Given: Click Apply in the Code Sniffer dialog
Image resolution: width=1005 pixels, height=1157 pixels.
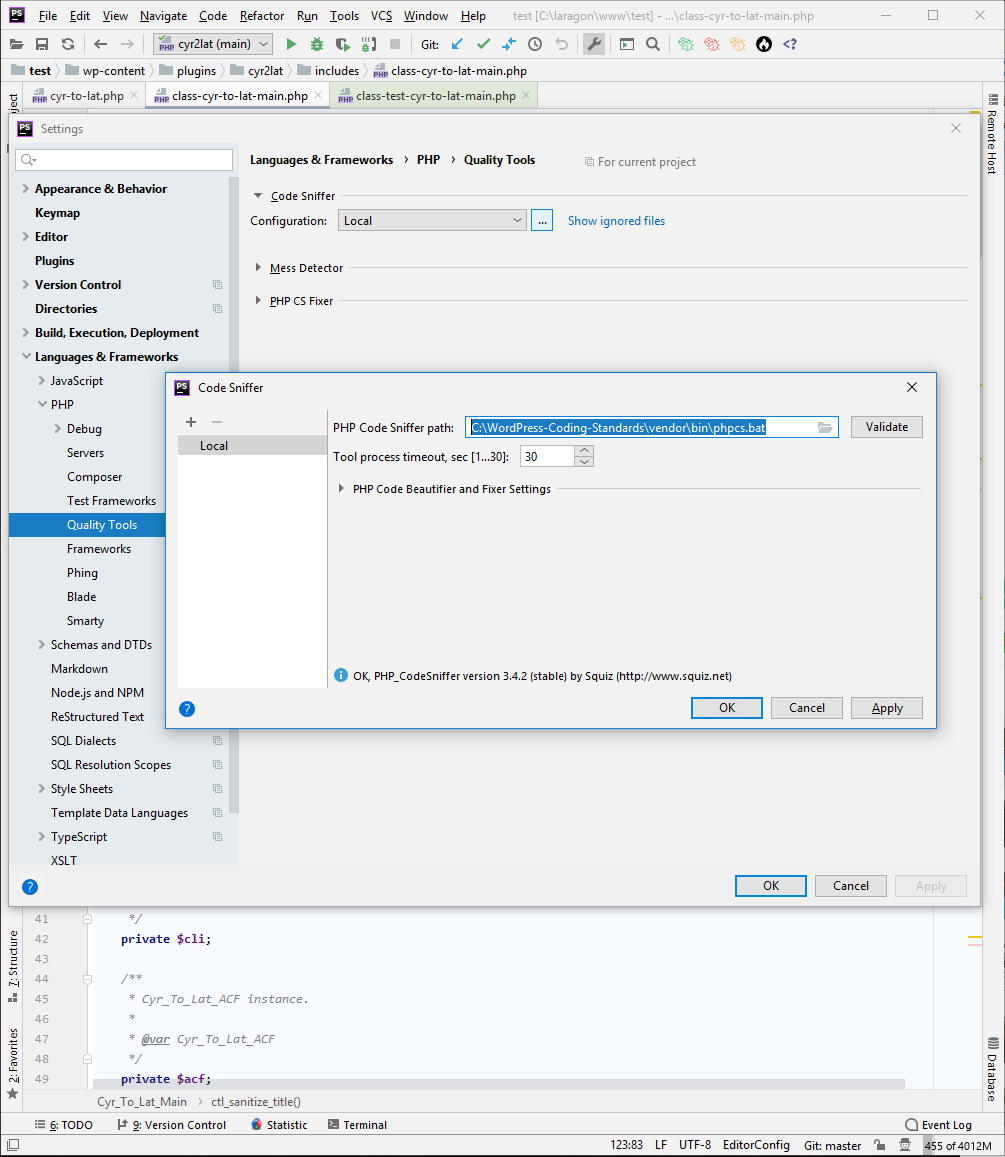Looking at the screenshot, I should tap(887, 708).
